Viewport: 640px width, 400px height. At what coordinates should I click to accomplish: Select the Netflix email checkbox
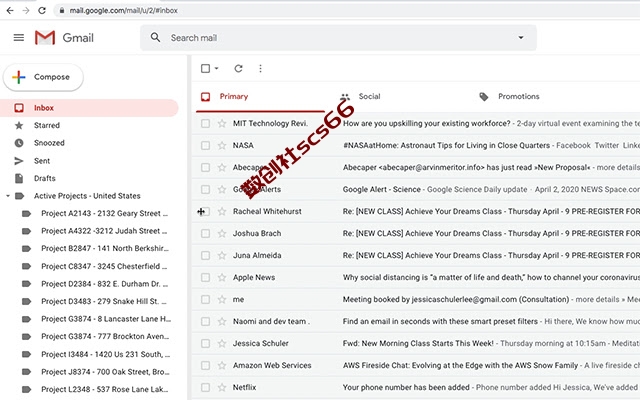pyautogui.click(x=205, y=387)
